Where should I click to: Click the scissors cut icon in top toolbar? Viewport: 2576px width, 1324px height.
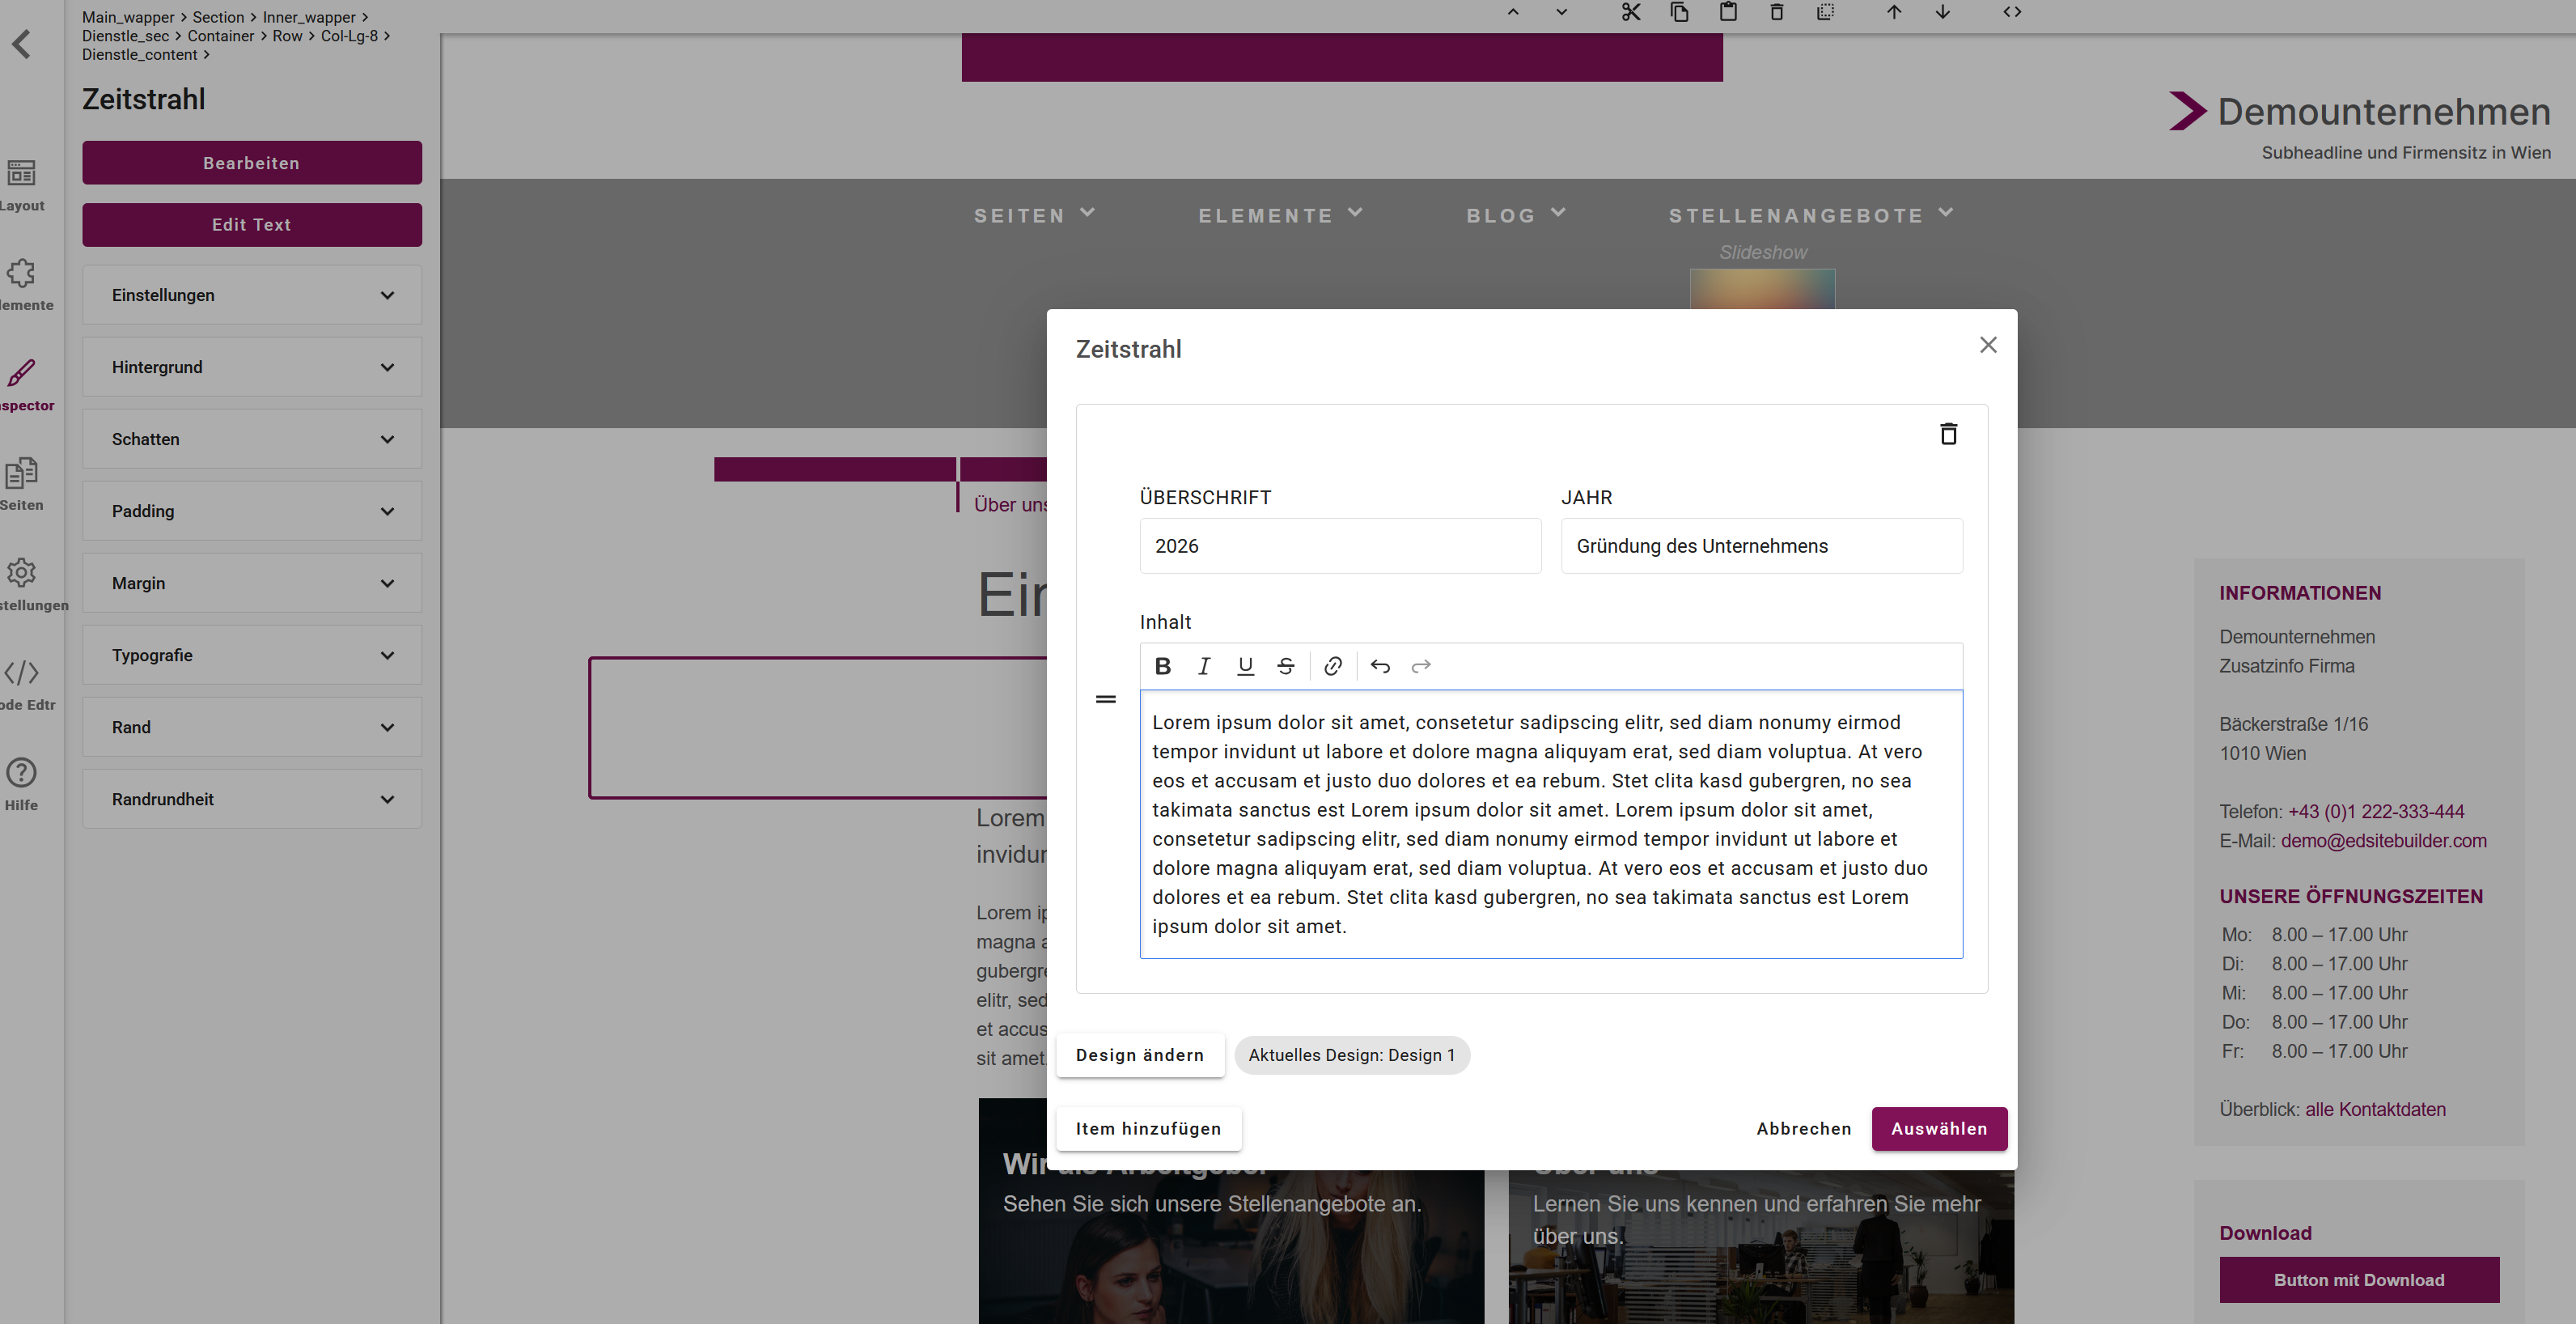pos(1631,12)
